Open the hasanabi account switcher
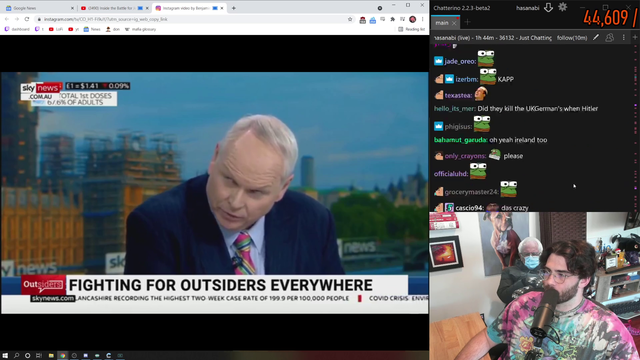 (527, 8)
